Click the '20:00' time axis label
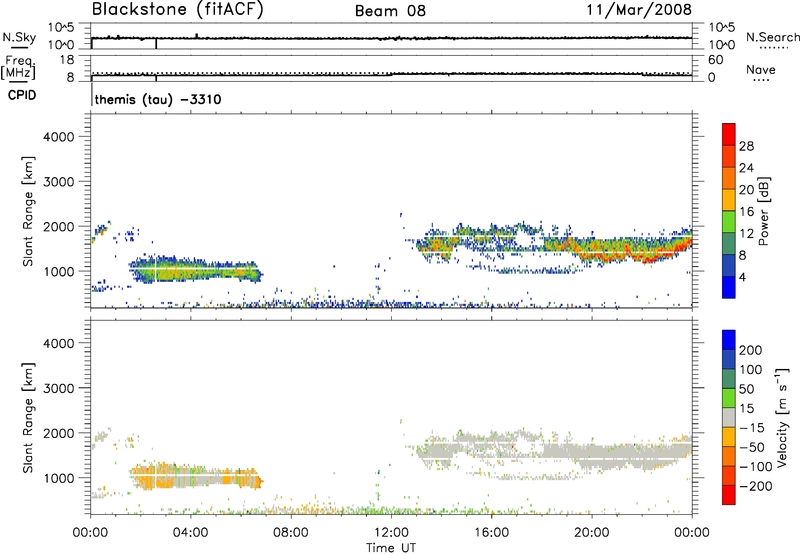 click(591, 533)
